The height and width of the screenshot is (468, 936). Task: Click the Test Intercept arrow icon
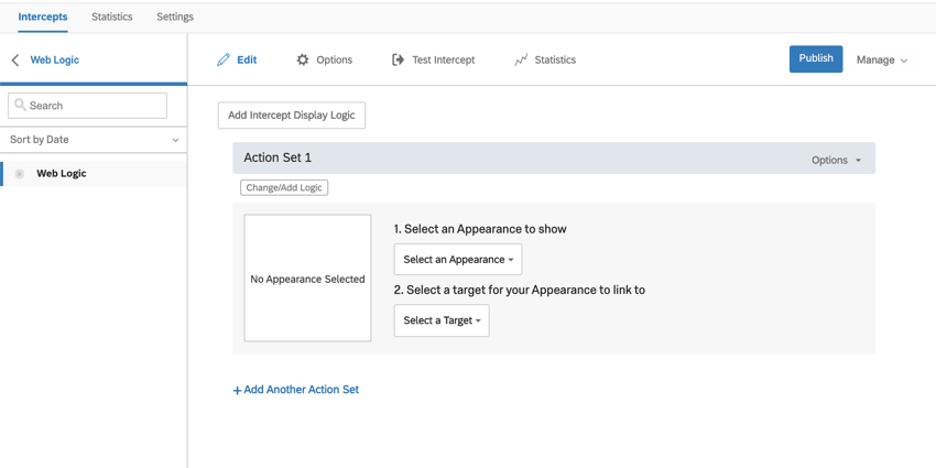point(398,60)
